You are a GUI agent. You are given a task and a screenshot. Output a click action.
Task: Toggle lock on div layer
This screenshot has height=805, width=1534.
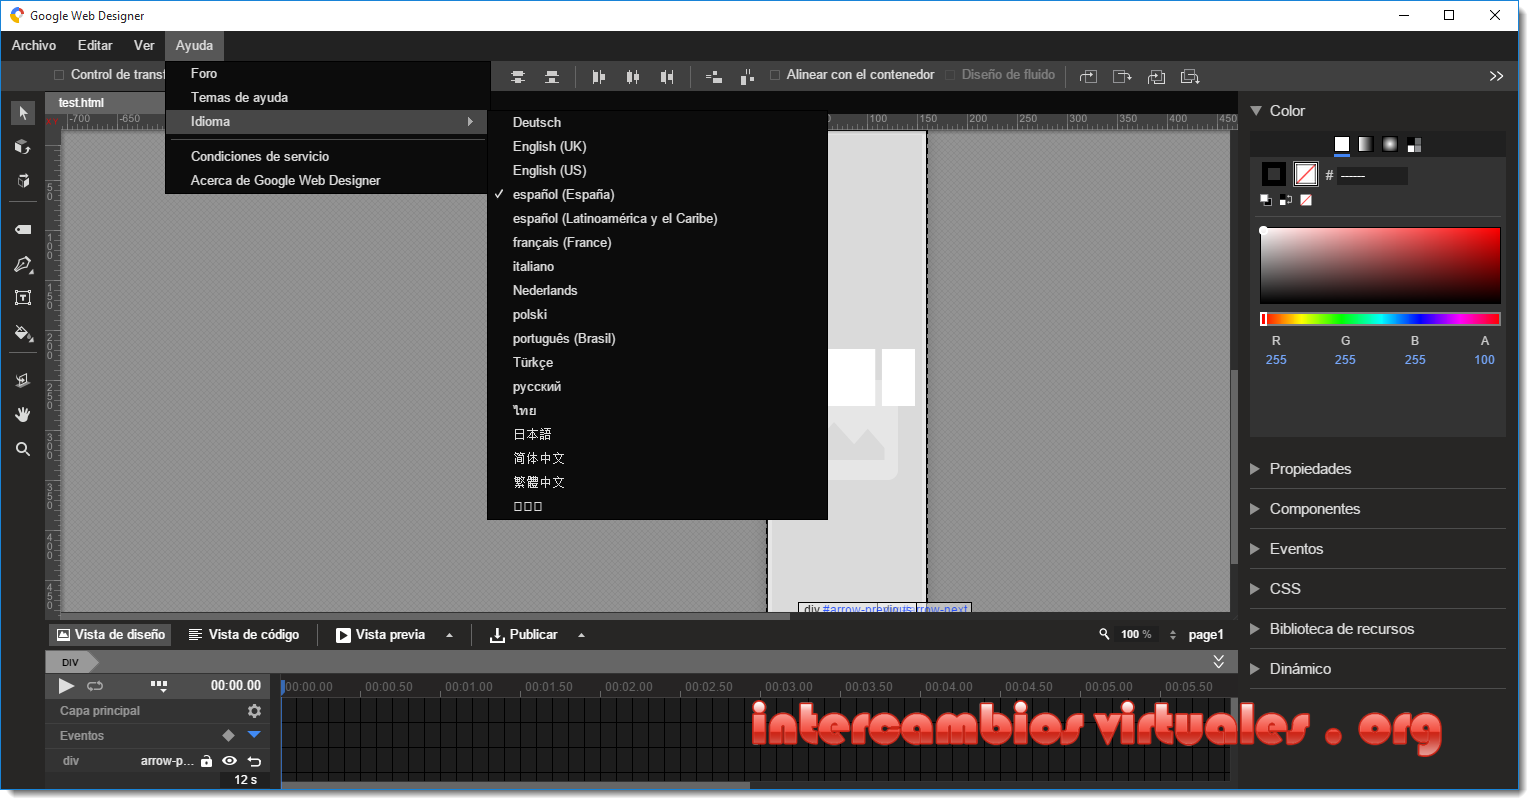[x=206, y=761]
